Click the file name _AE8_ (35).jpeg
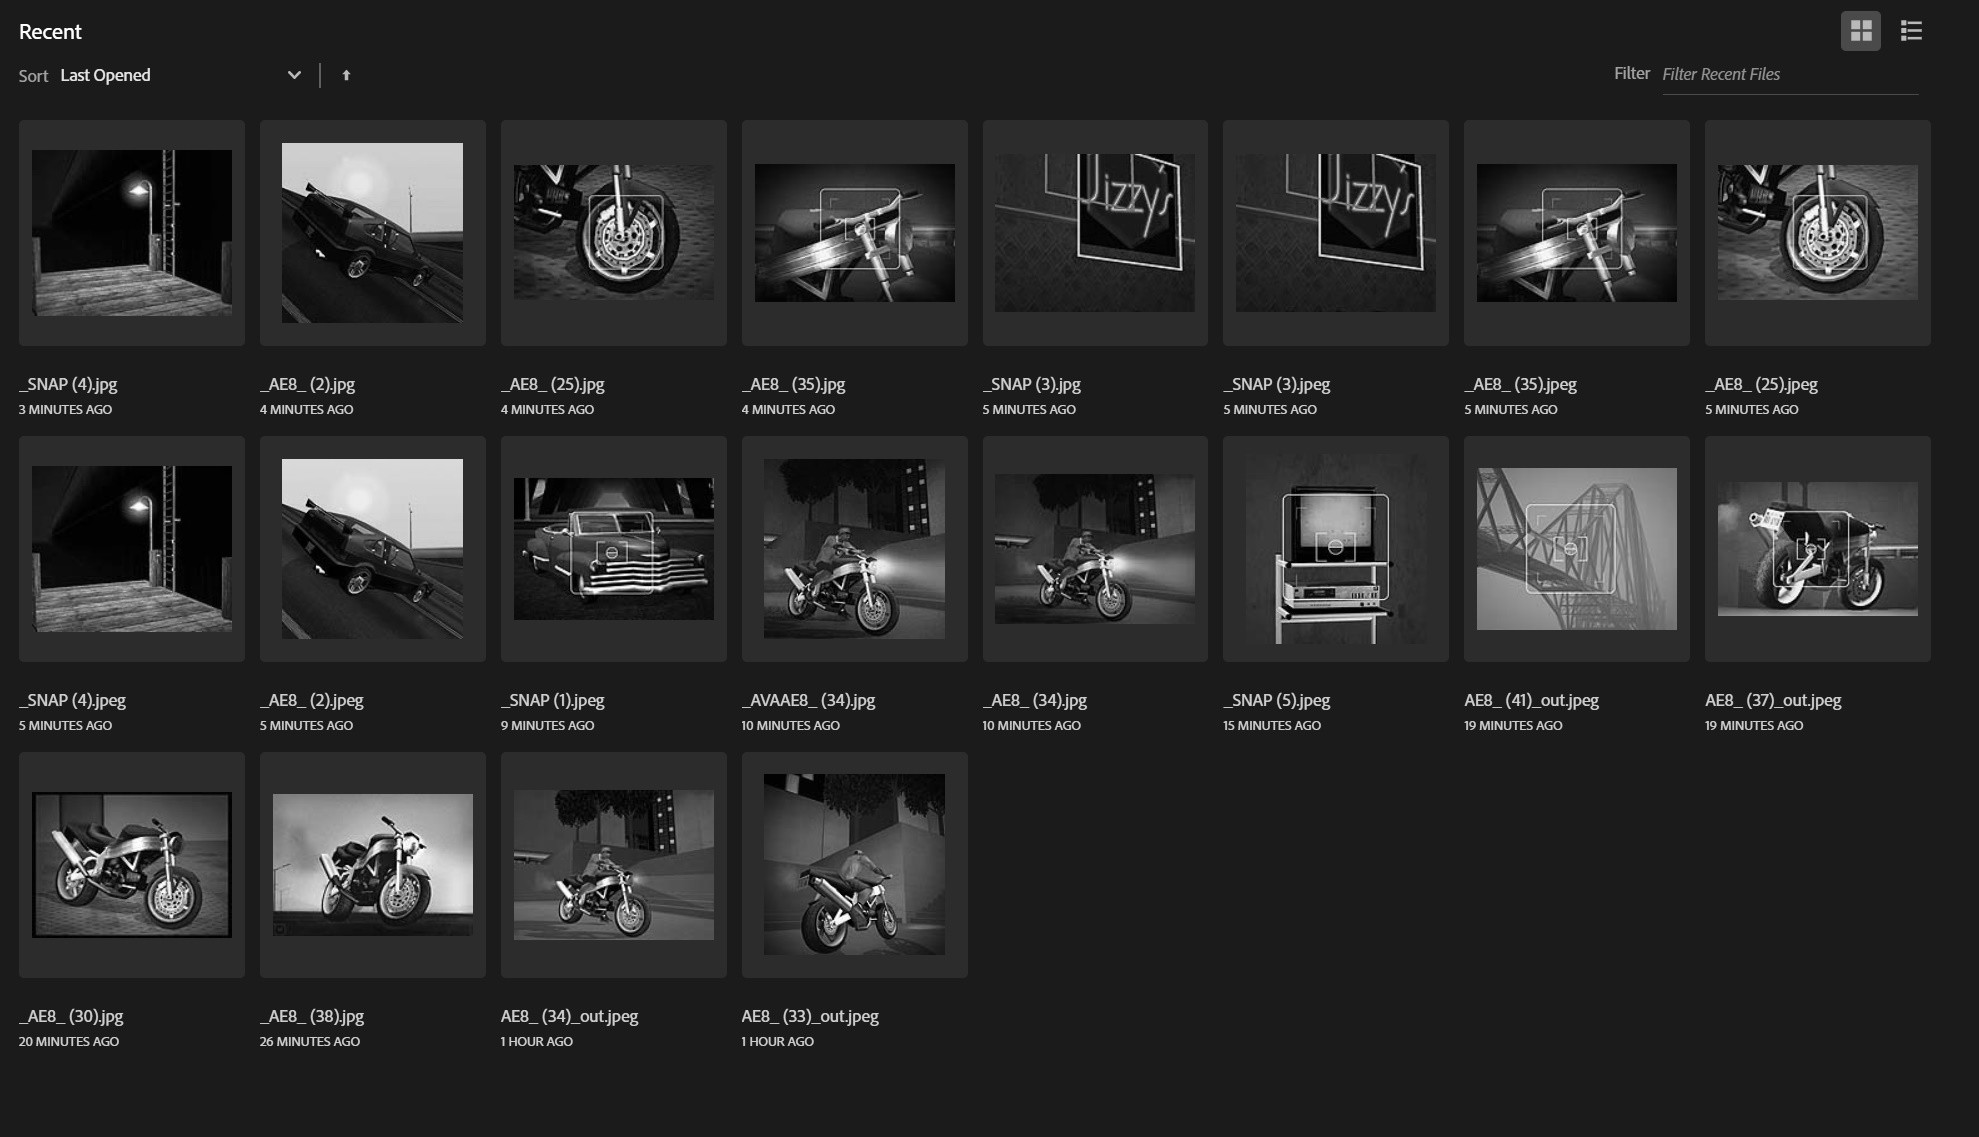This screenshot has height=1137, width=1979. tap(1520, 384)
